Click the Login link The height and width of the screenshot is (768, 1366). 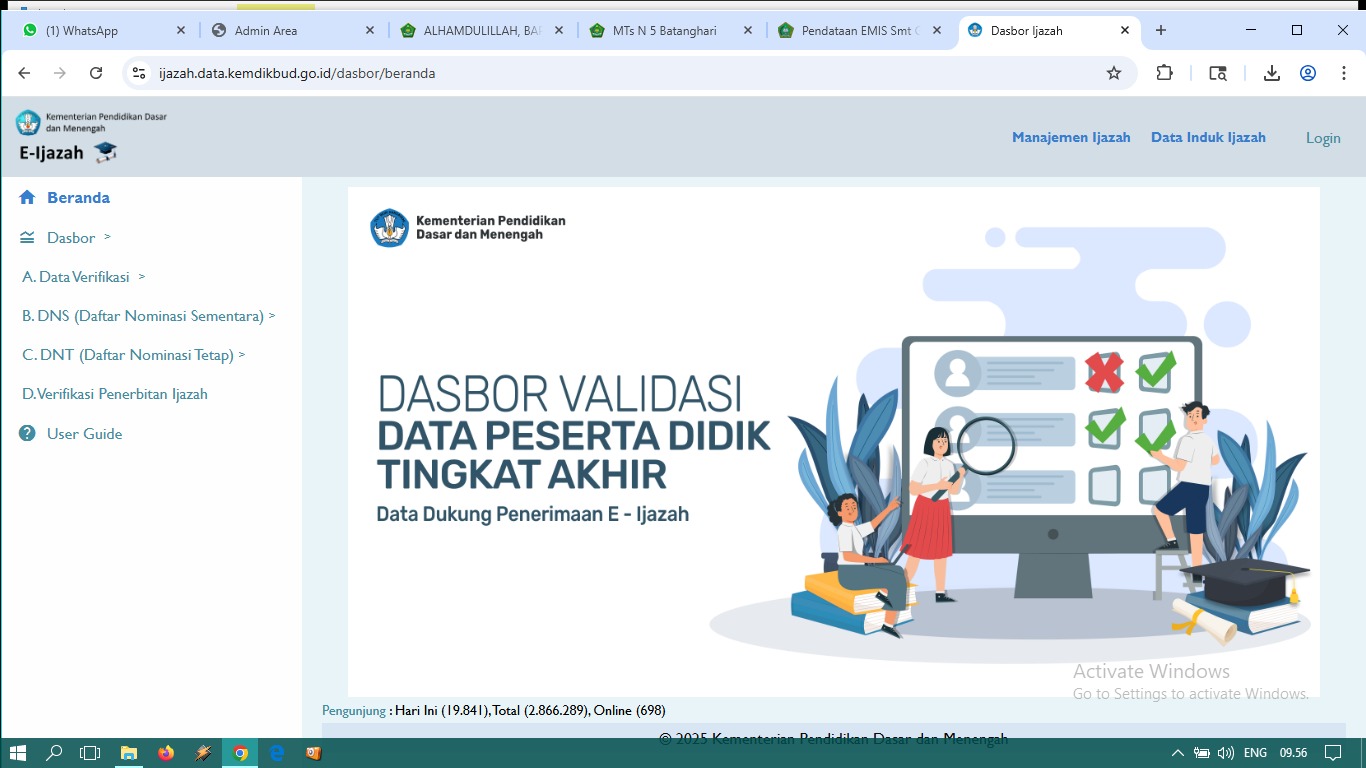1323,137
